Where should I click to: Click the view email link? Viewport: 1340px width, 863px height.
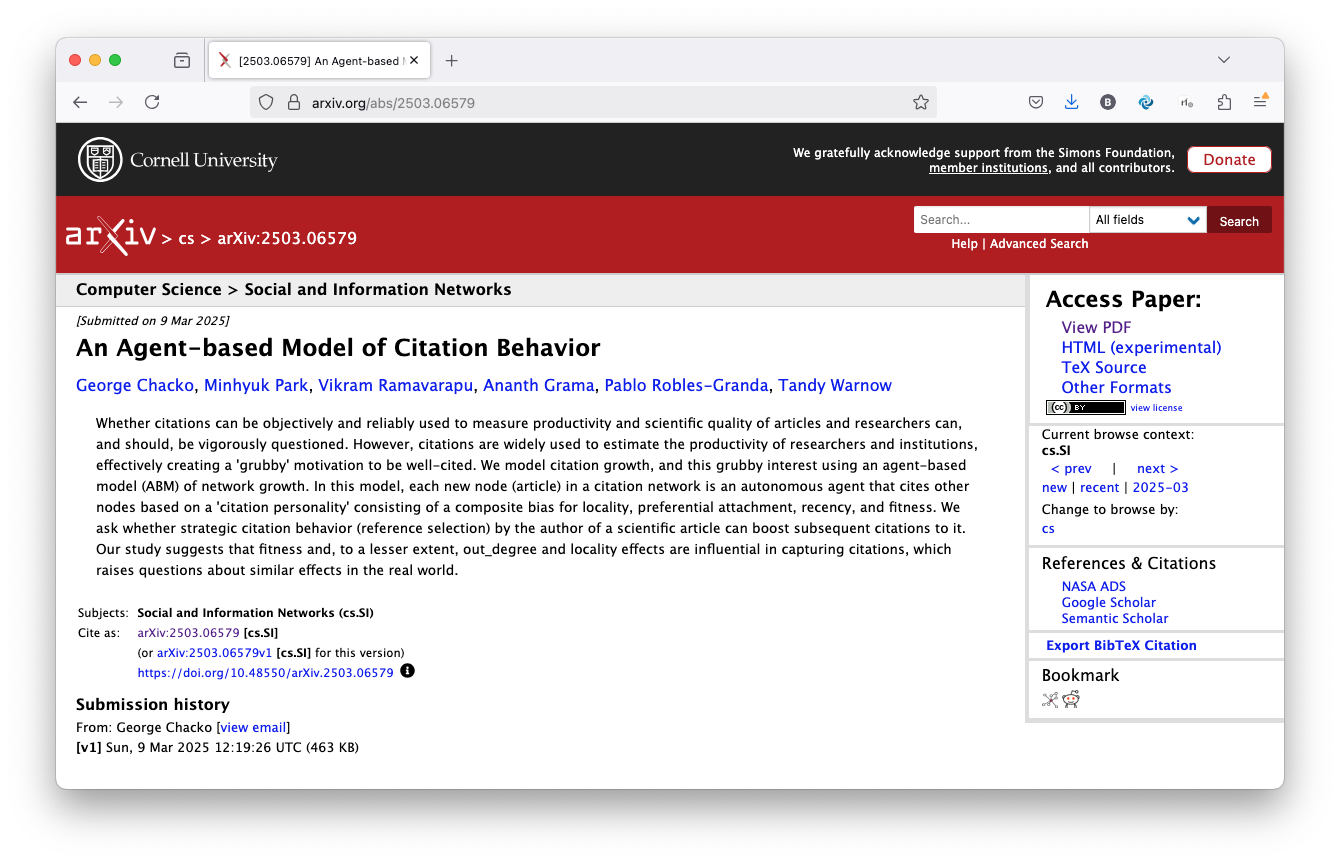(253, 728)
